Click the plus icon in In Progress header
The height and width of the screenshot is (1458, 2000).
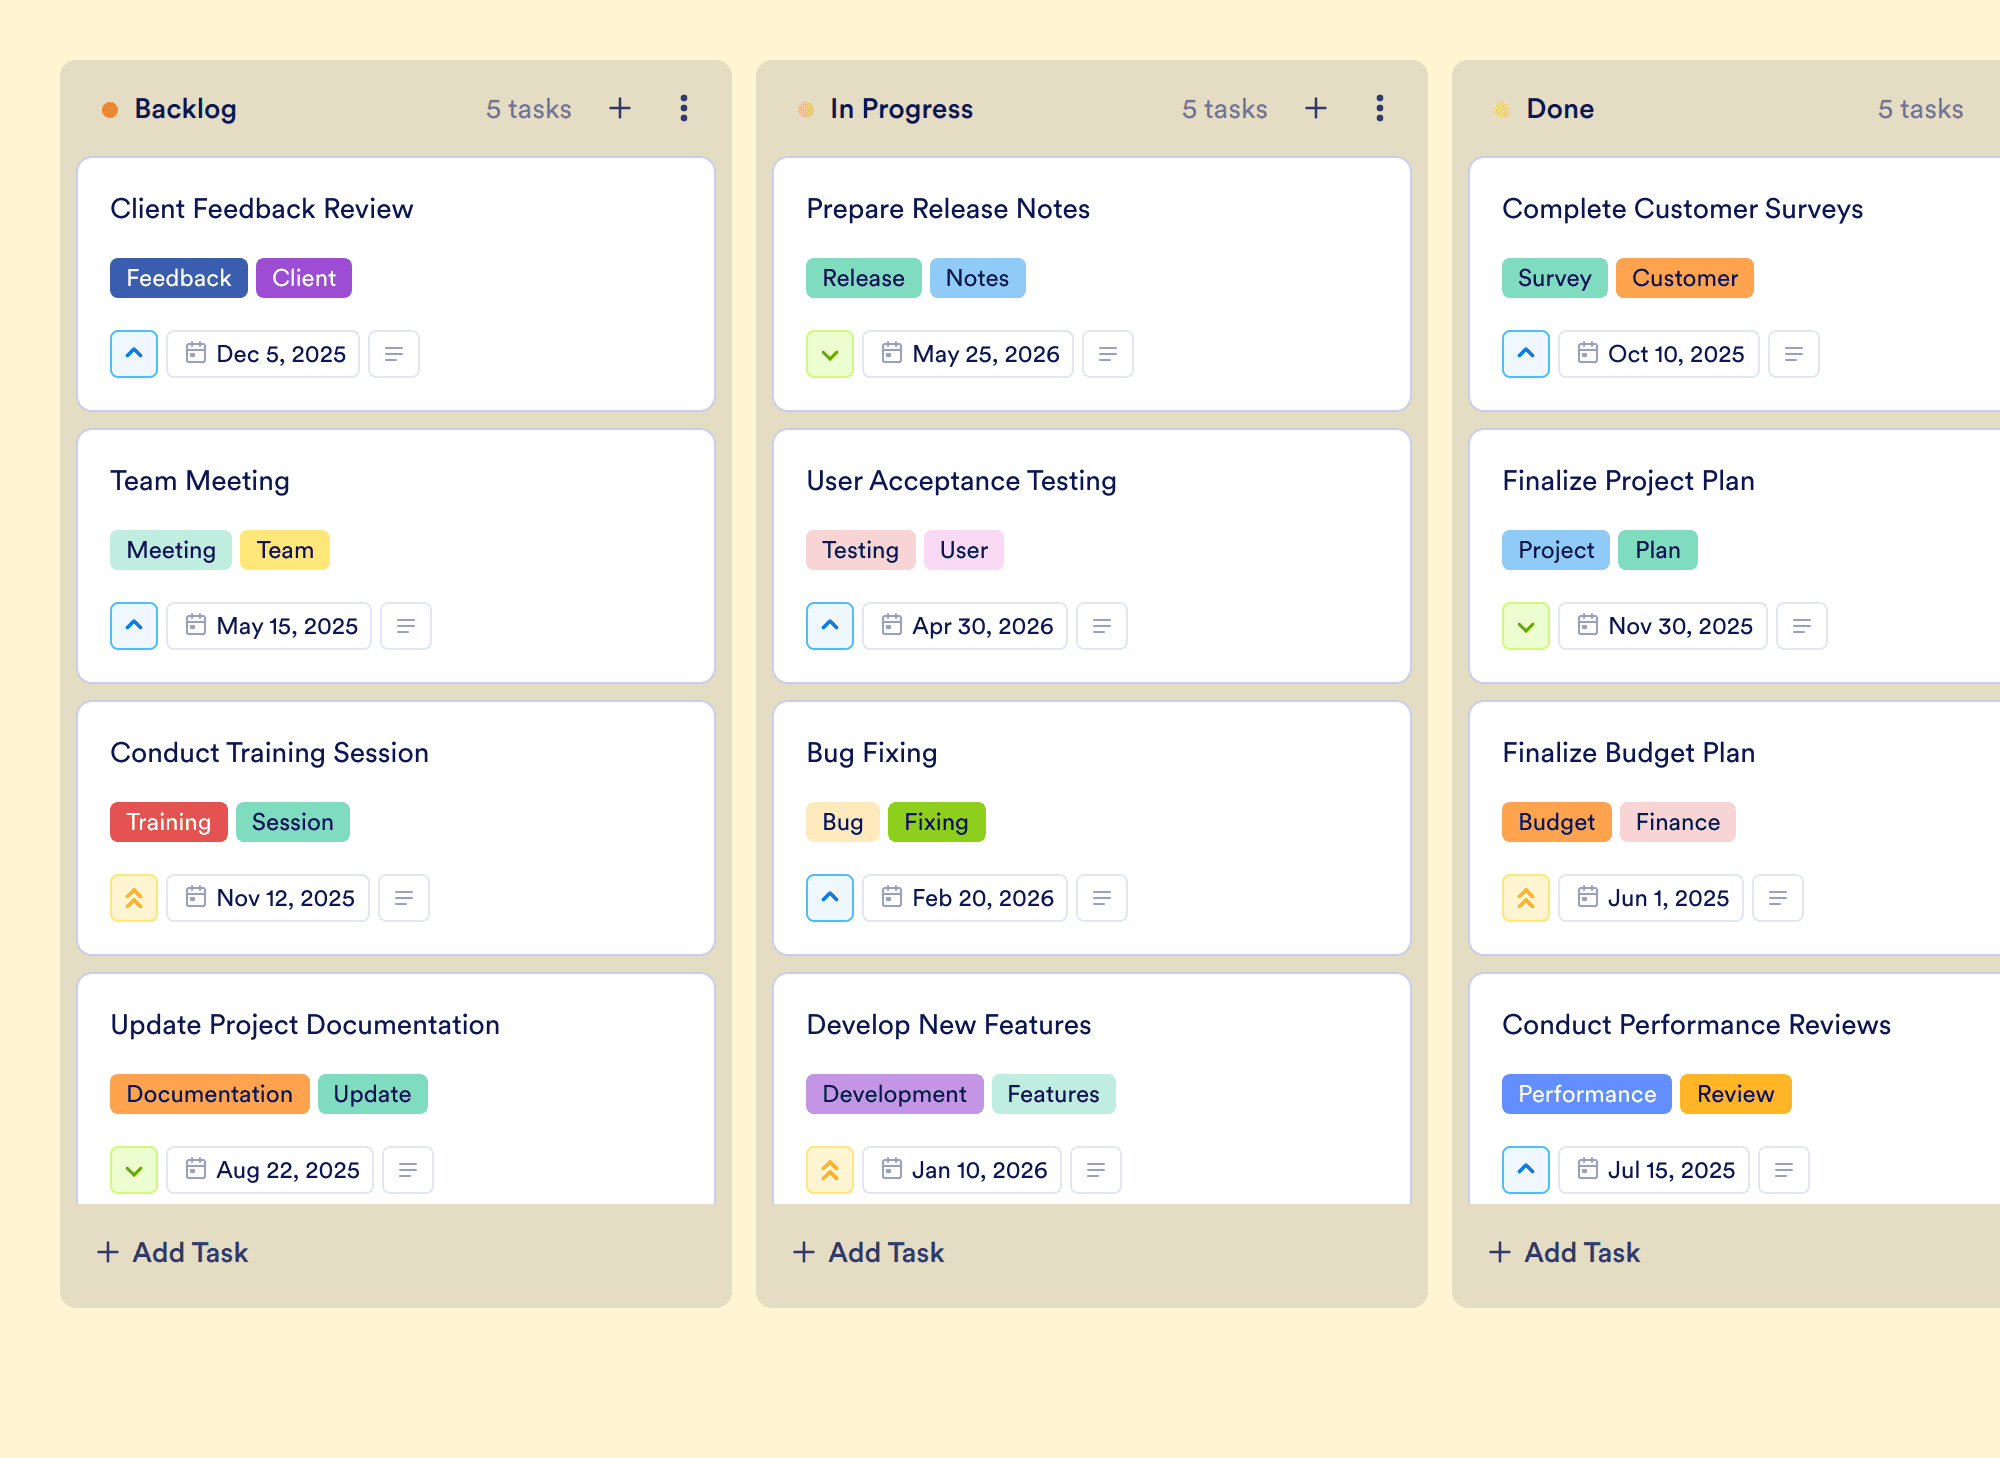pyautogui.click(x=1316, y=108)
